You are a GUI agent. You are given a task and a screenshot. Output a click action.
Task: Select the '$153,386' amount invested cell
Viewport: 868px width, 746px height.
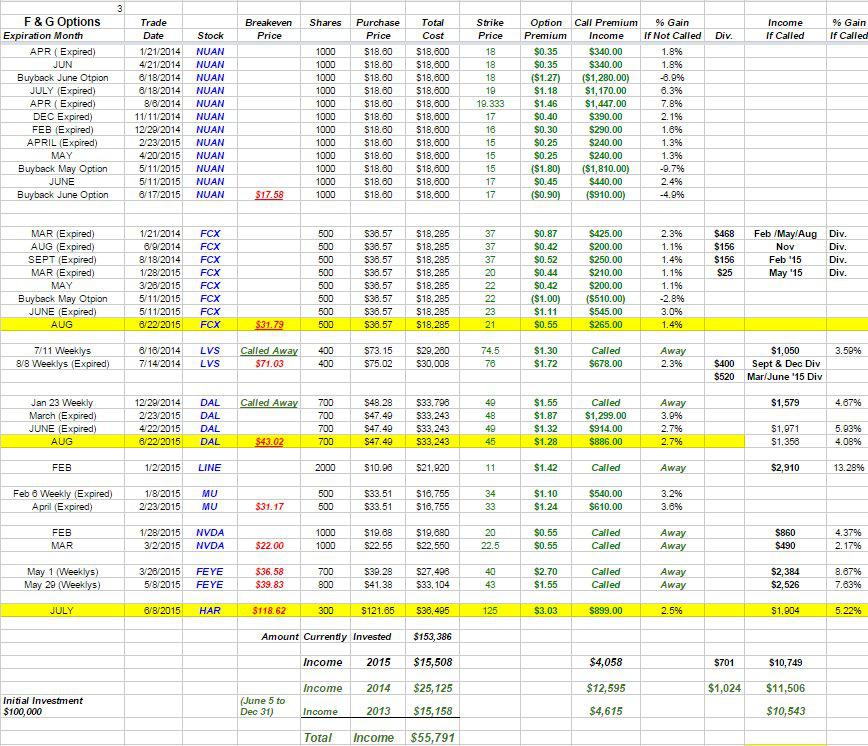pos(432,636)
